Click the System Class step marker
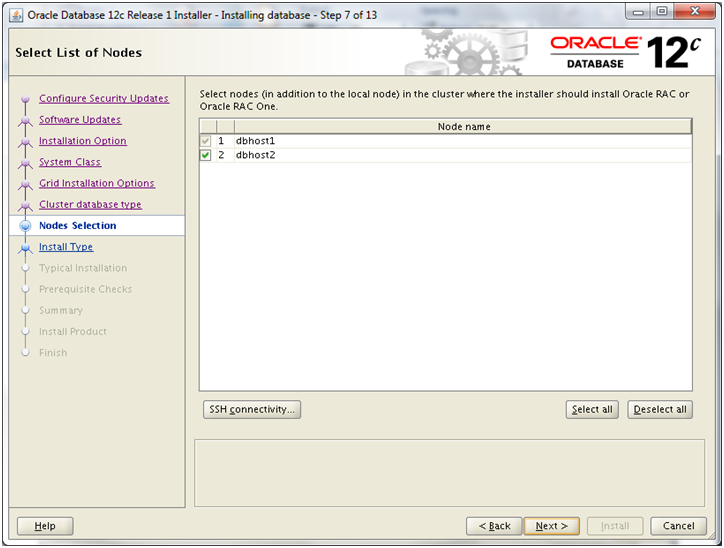This screenshot has width=724, height=548. pyautogui.click(x=25, y=163)
